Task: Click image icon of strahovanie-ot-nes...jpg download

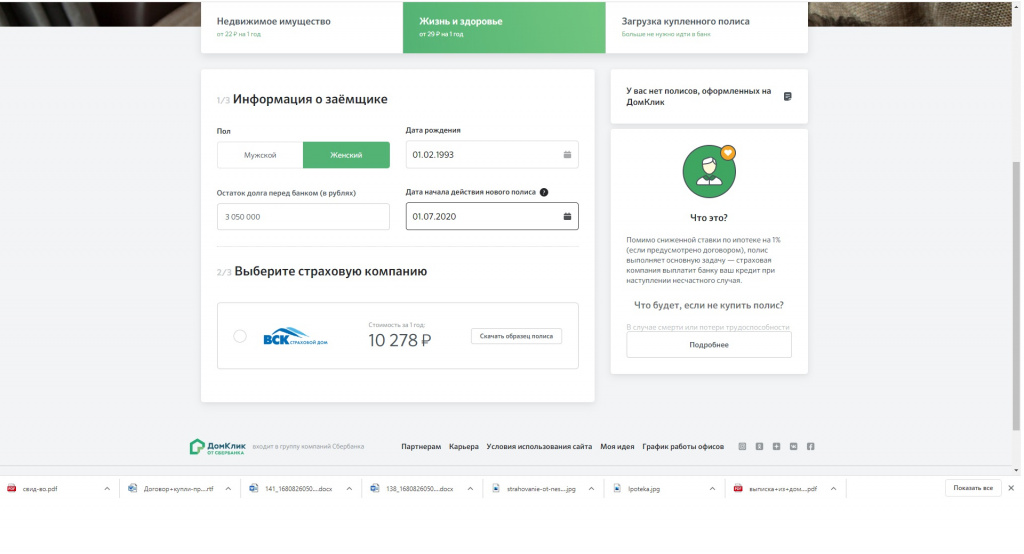Action: [x=496, y=488]
